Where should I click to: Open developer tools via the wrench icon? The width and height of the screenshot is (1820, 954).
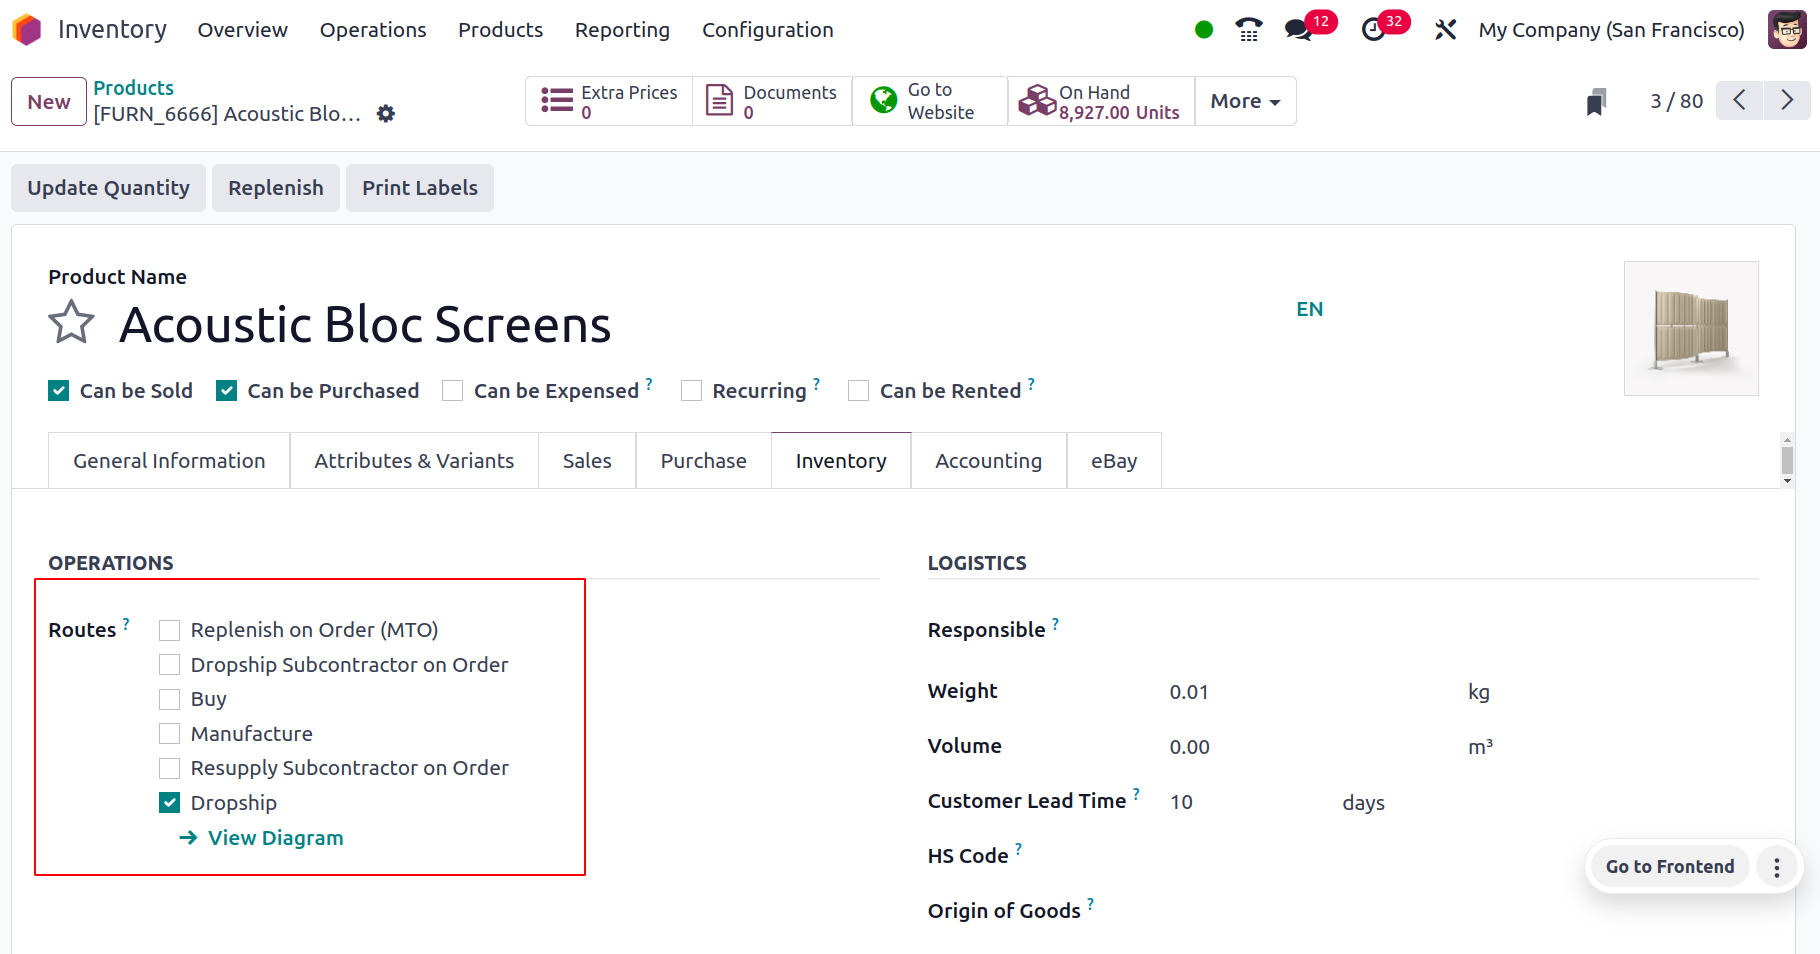coord(1445,30)
